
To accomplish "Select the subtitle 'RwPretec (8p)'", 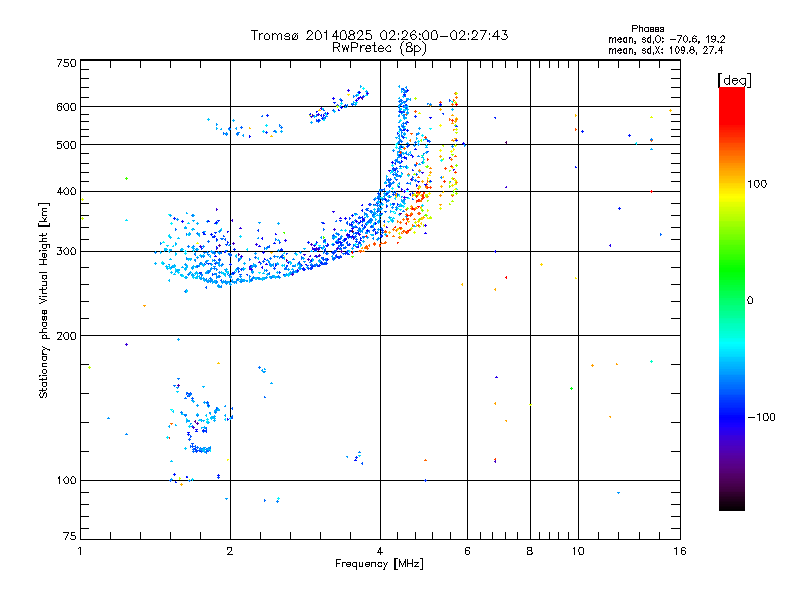I will (x=379, y=48).
